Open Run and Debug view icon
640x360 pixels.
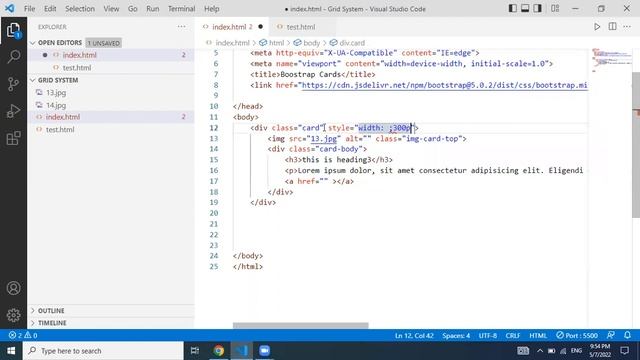(x=13, y=111)
